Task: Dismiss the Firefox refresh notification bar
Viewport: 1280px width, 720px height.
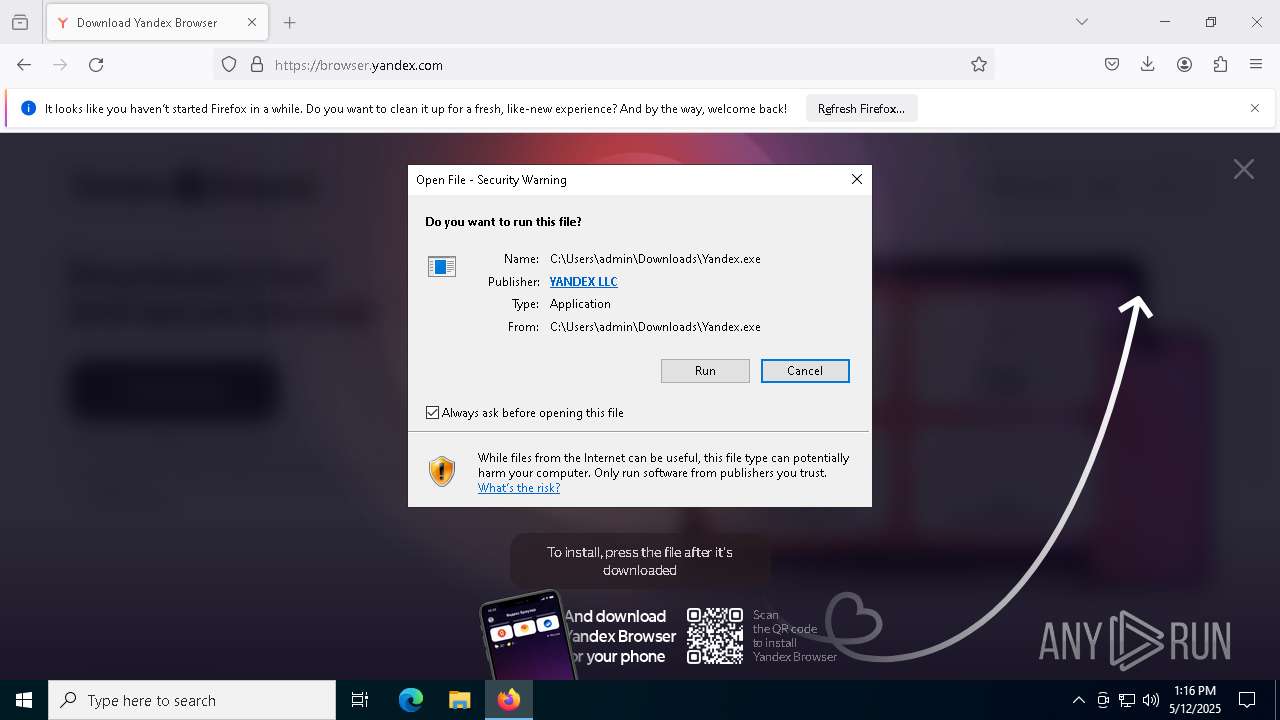Action: 1255,108
